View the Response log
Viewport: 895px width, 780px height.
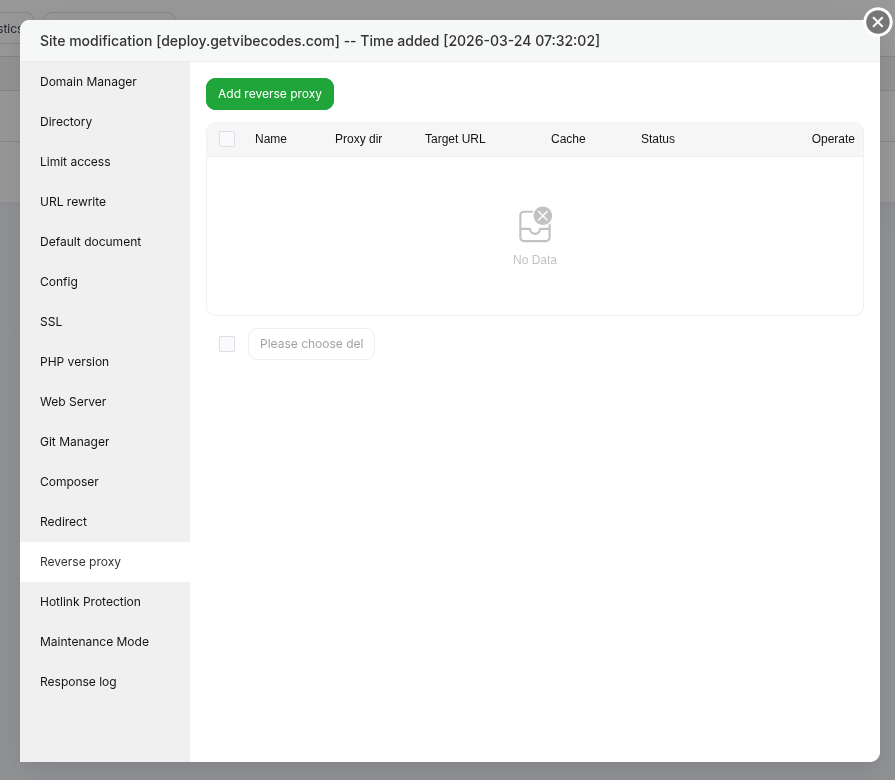[78, 682]
